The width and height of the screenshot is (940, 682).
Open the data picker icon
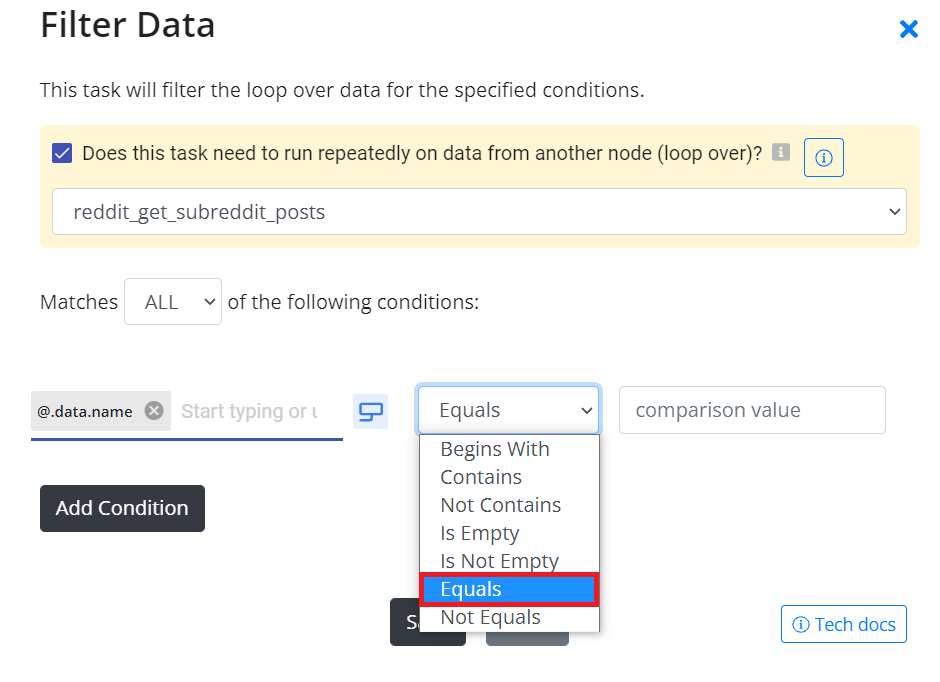pos(370,412)
